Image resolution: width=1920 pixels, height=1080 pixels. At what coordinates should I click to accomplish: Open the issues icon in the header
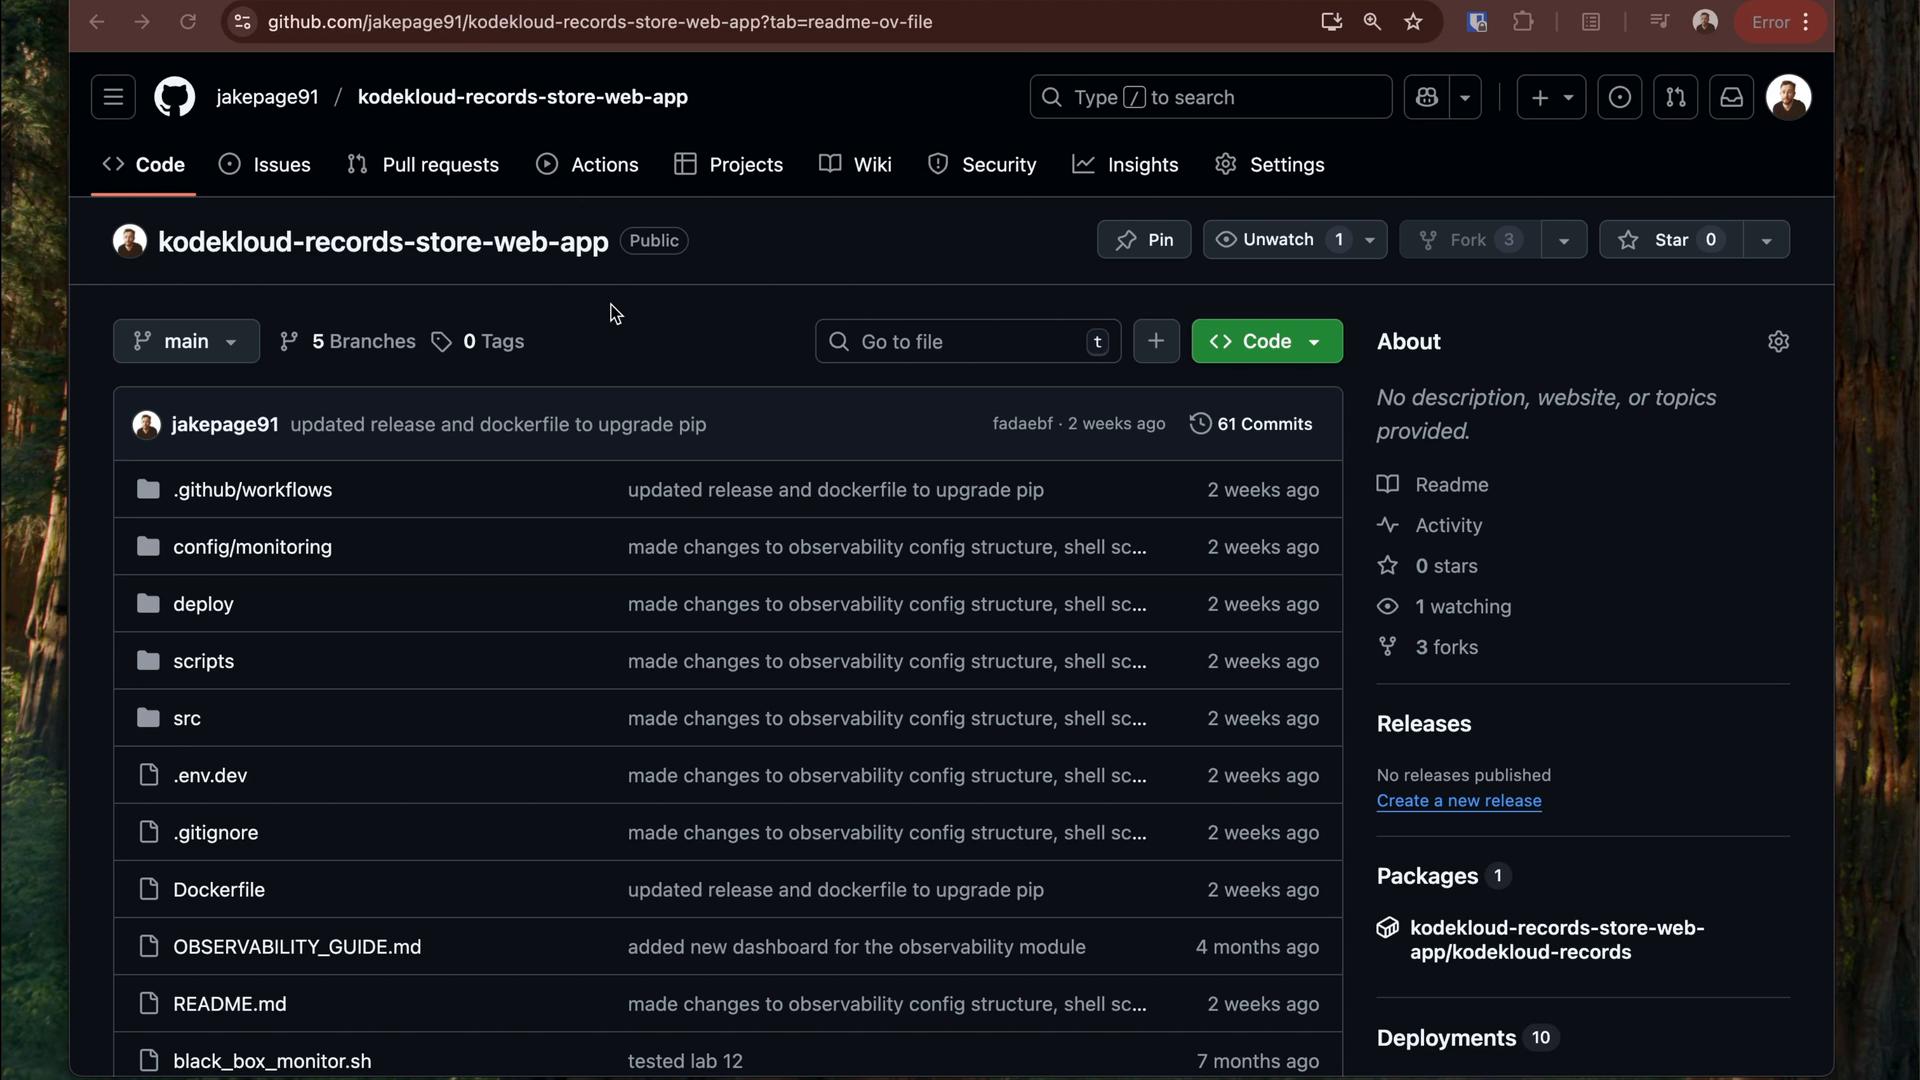tap(1619, 97)
